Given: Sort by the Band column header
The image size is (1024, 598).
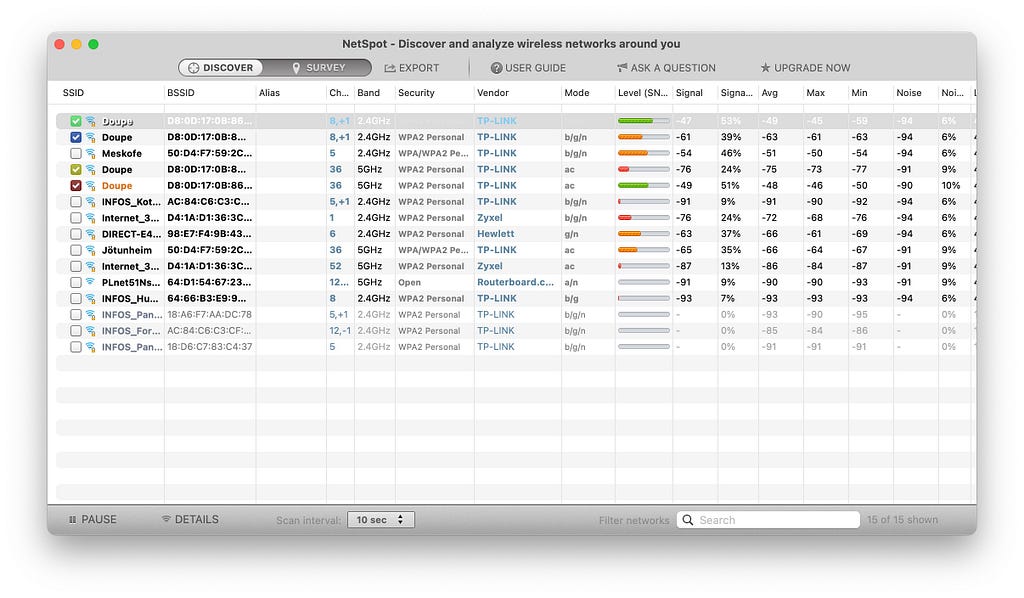Looking at the screenshot, I should [368, 93].
